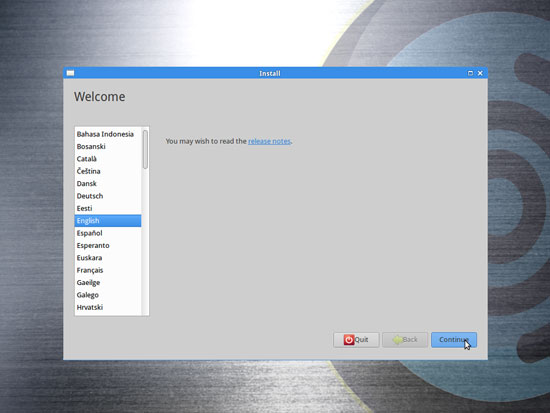
Task: Click the Continue button
Action: pyautogui.click(x=454, y=340)
